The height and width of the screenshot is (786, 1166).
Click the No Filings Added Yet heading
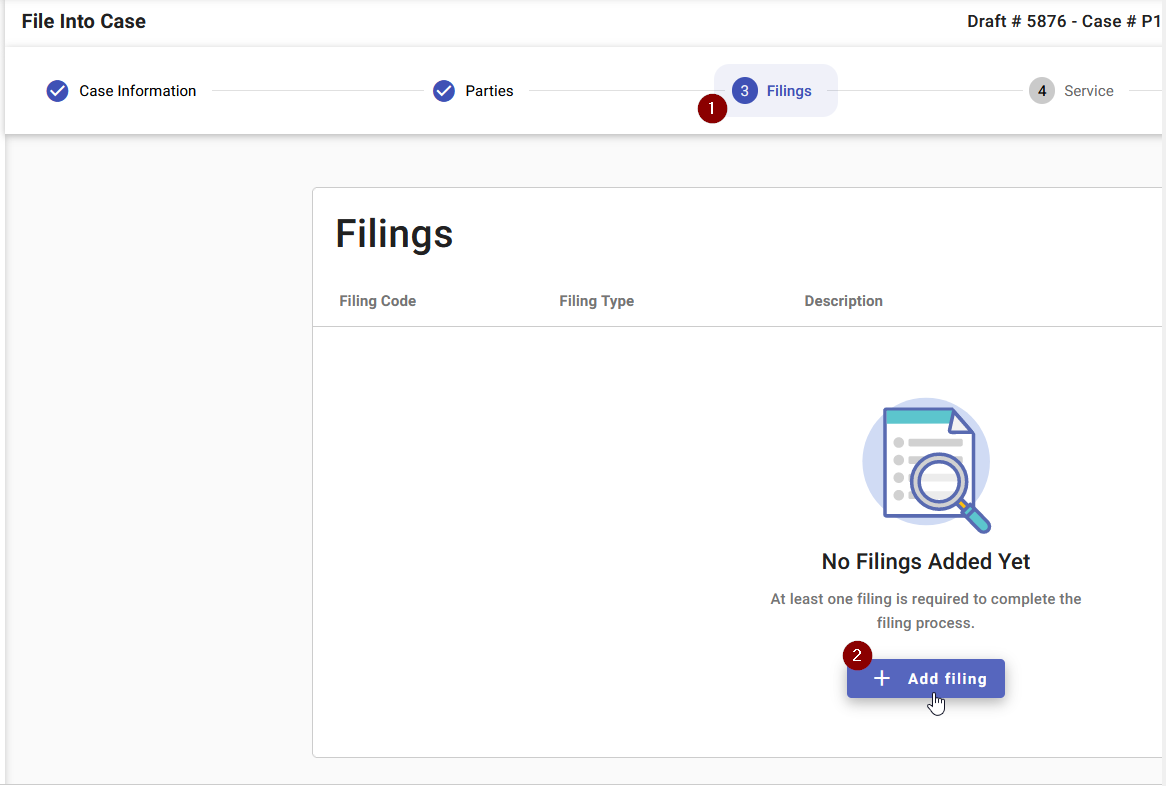(x=925, y=561)
